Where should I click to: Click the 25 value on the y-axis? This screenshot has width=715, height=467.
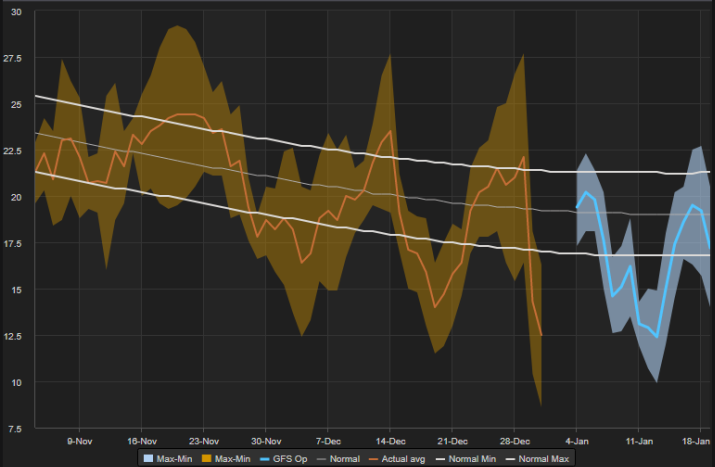tap(16, 104)
